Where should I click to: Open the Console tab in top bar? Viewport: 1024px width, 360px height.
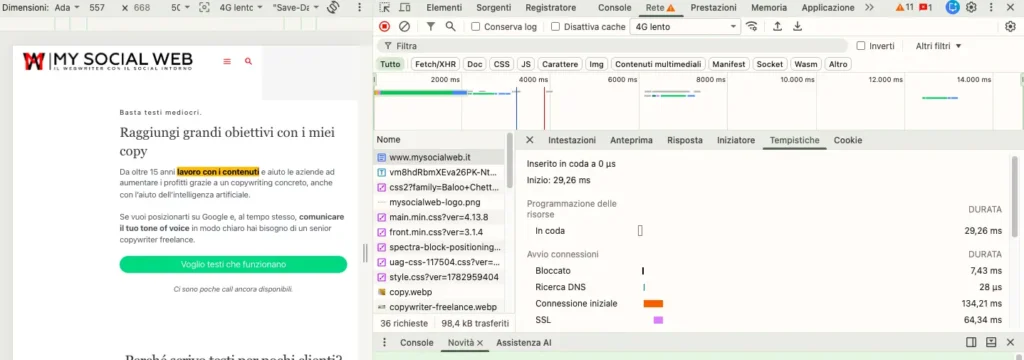615,8
